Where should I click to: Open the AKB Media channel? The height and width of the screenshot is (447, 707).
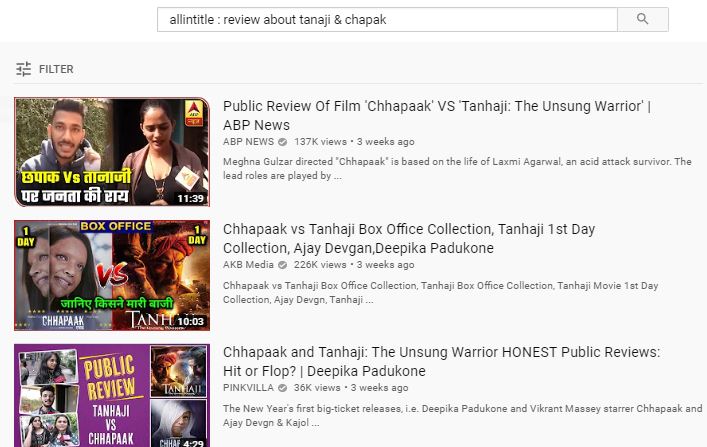coord(248,265)
